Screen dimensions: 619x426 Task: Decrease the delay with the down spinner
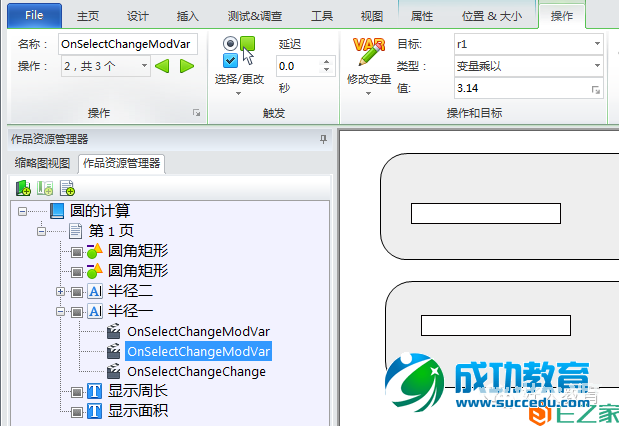pyautogui.click(x=326, y=70)
